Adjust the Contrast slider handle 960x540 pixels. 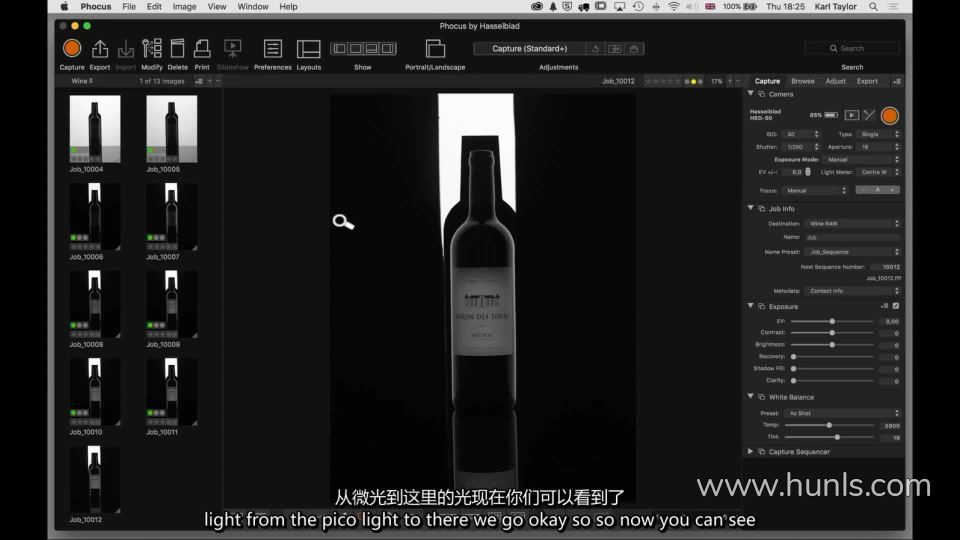coord(832,332)
